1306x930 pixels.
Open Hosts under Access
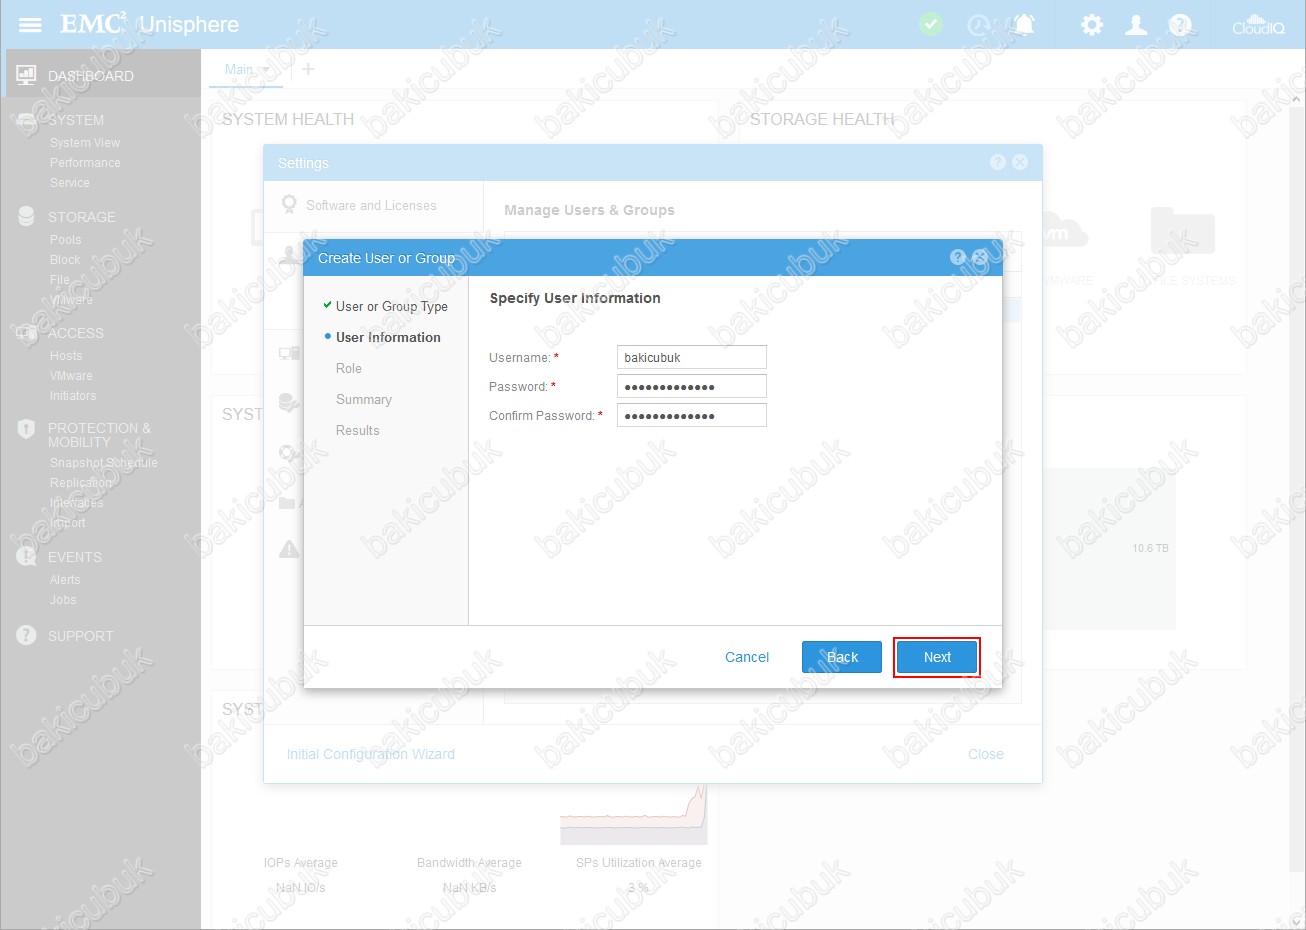66,356
